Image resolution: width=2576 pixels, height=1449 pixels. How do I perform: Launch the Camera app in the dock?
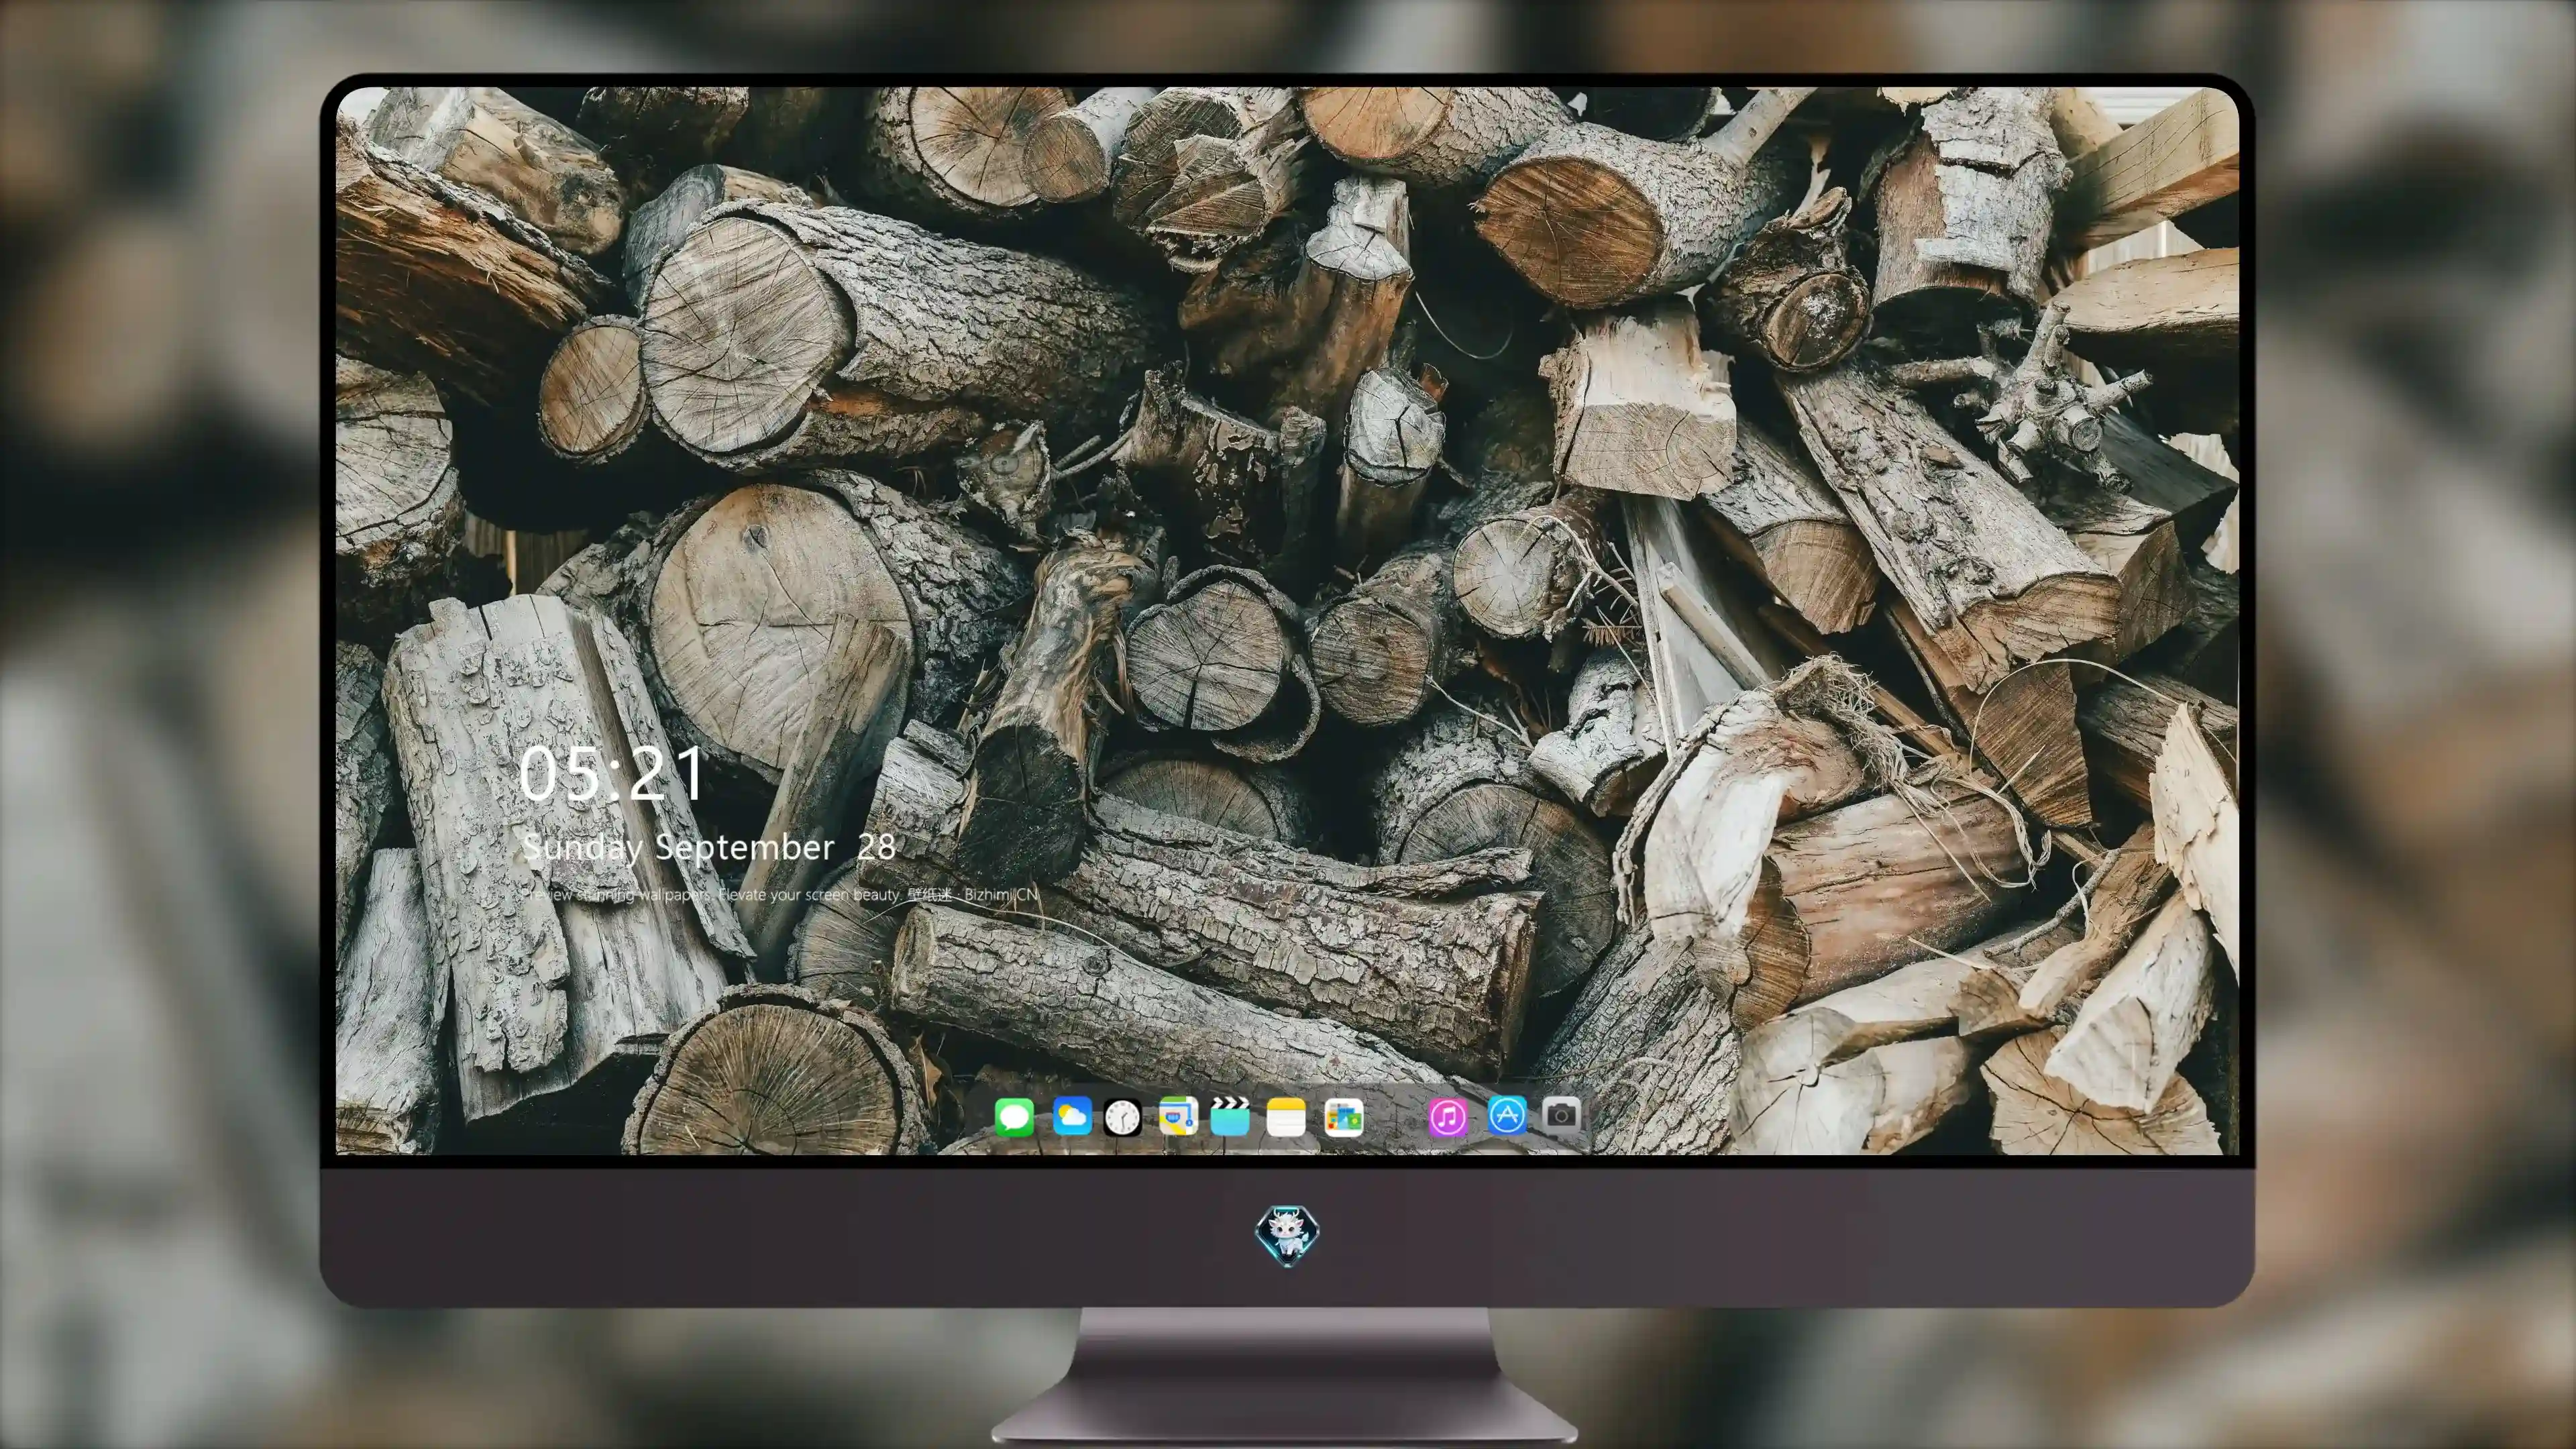pyautogui.click(x=1561, y=1114)
